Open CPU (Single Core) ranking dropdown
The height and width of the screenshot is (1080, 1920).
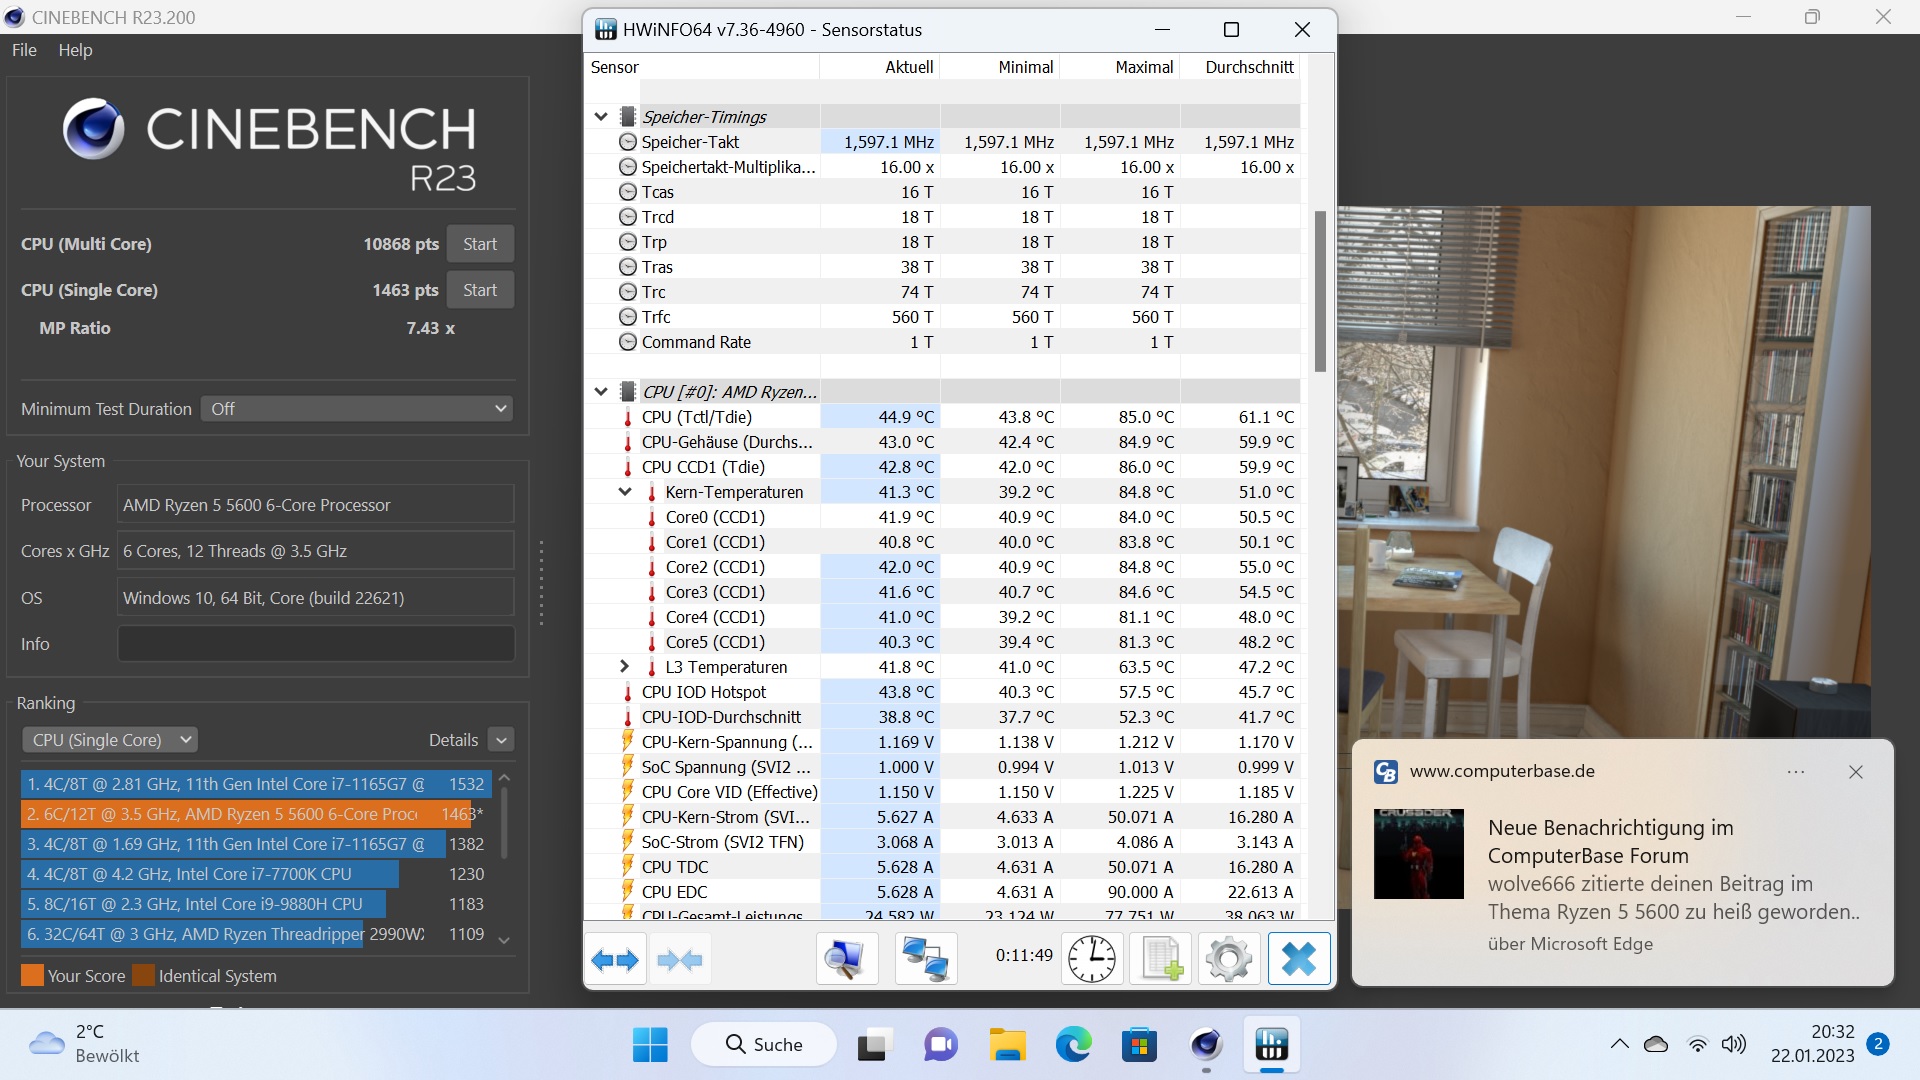[x=110, y=740]
